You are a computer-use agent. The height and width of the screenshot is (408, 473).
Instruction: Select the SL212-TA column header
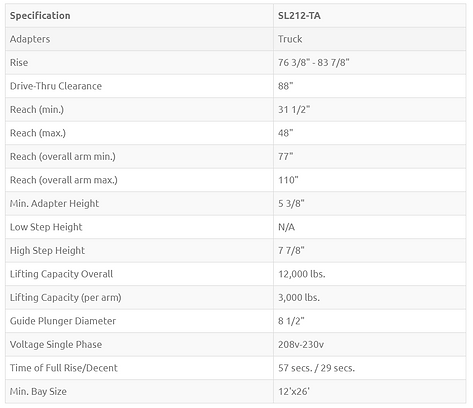(x=299, y=16)
